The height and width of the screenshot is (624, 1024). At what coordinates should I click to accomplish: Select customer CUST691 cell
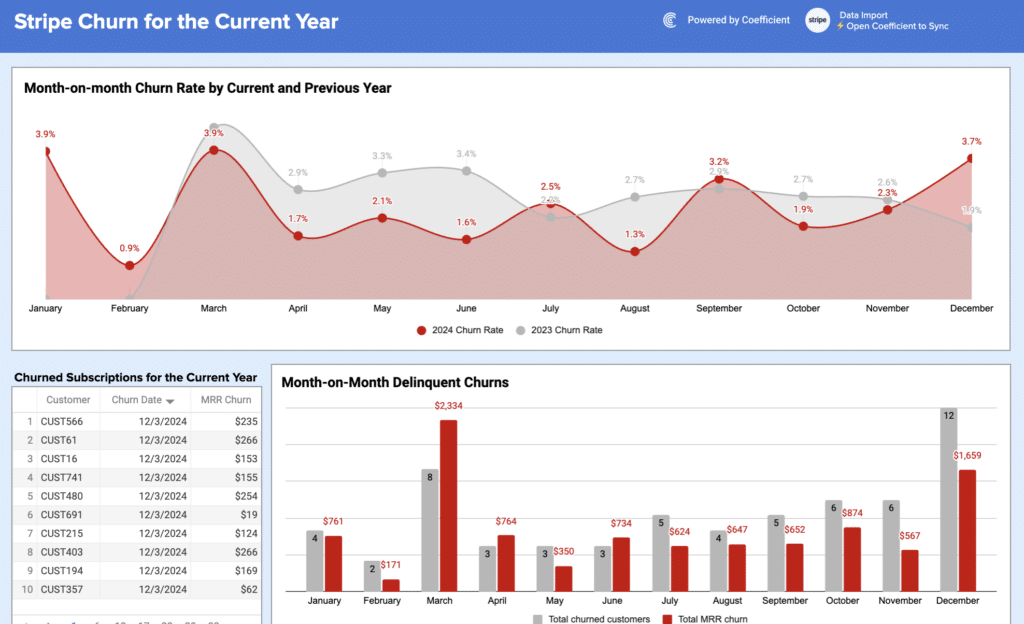(61, 514)
